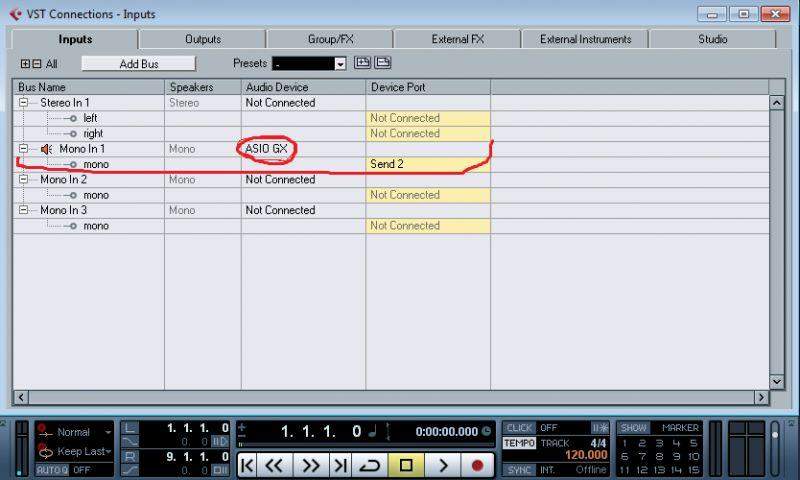Switch to the Outputs tab
The image size is (800, 480).
coord(203,39)
